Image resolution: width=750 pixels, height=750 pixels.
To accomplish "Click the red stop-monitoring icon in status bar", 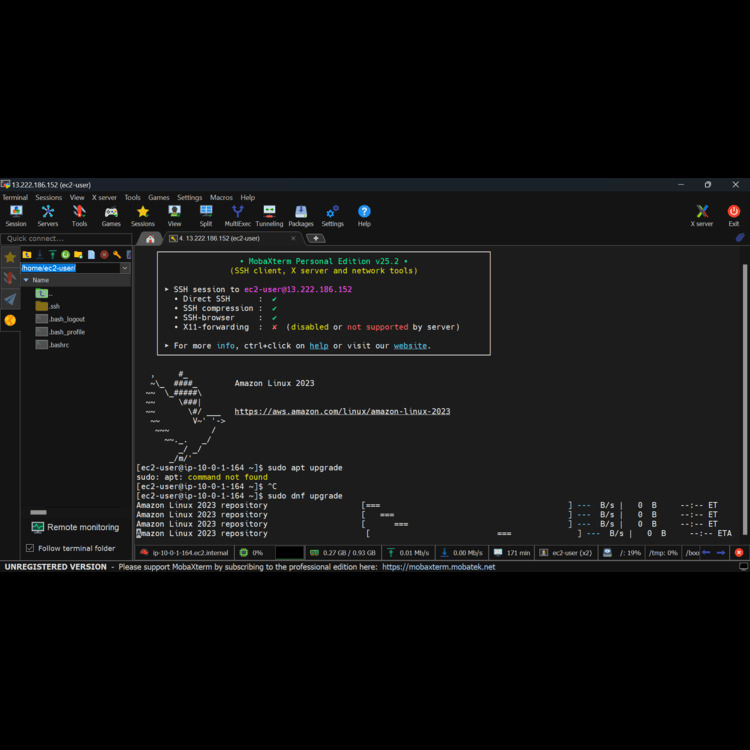I will (x=739, y=552).
